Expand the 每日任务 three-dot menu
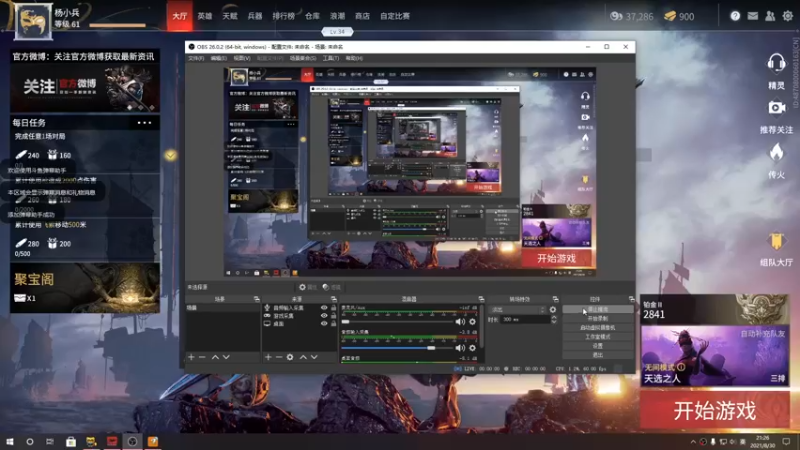This screenshot has height=450, width=800. click(x=144, y=122)
